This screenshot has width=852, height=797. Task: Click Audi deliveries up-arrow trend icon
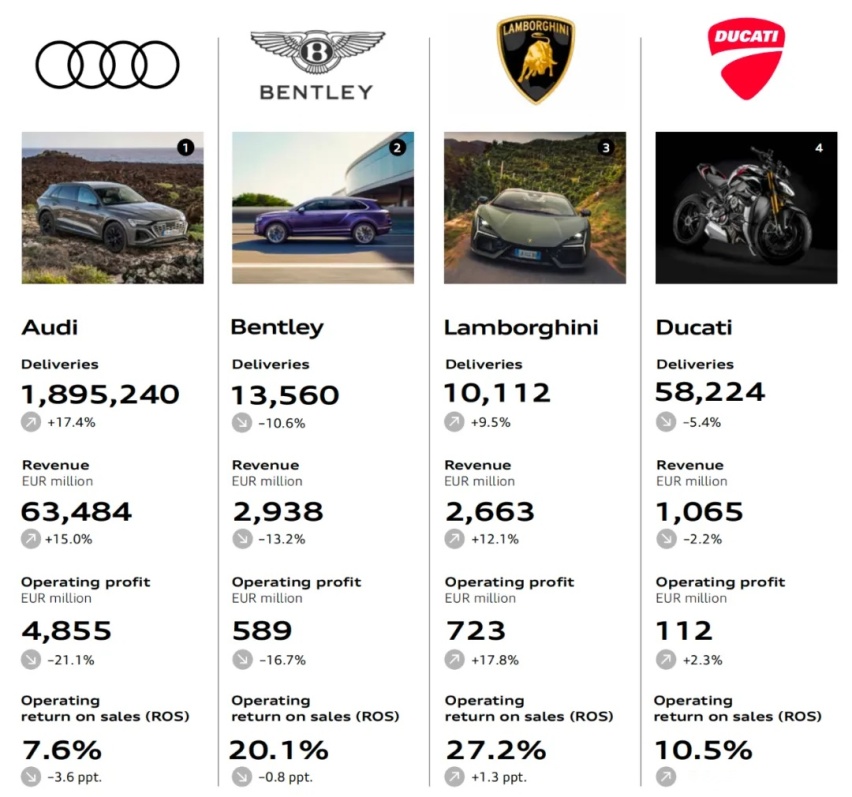(x=31, y=422)
